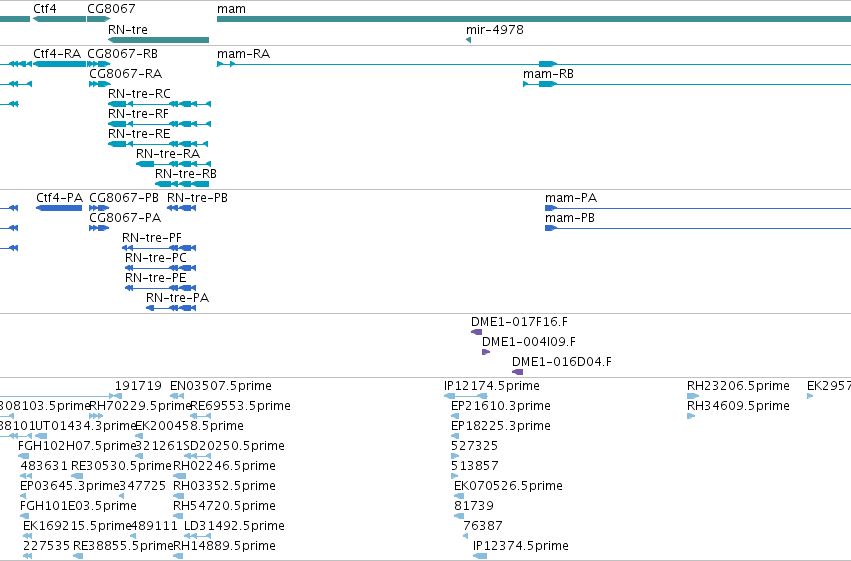The height and width of the screenshot is (561, 851).
Task: Select the CG8067-PB protein glyph
Action: pos(99,208)
